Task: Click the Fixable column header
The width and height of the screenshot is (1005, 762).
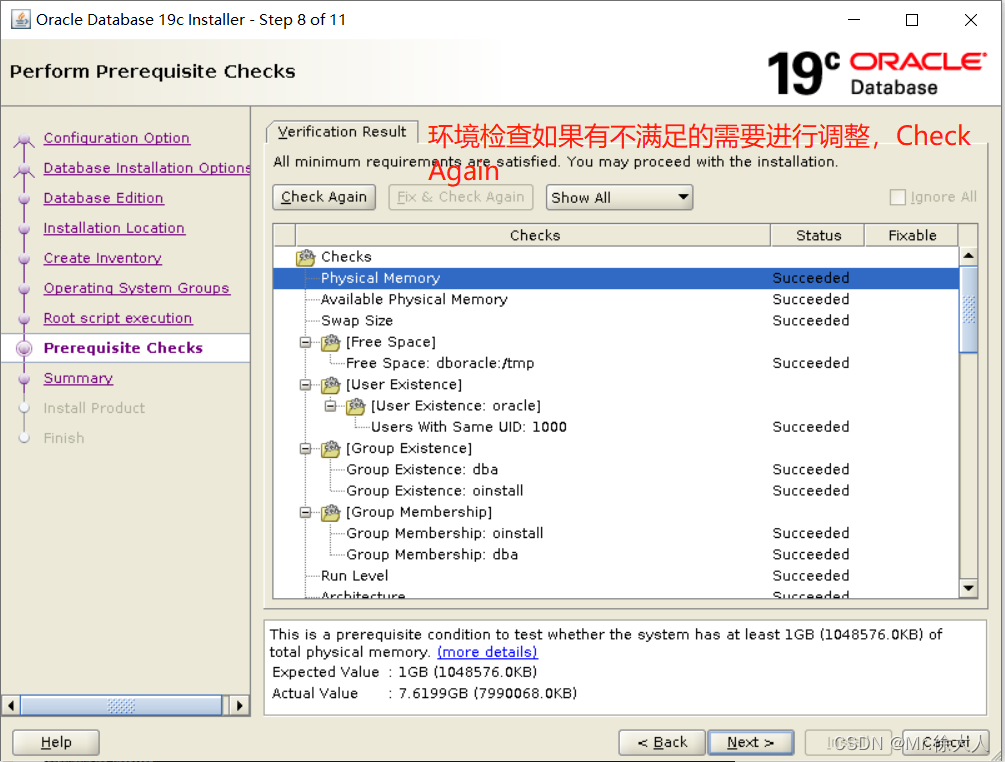Action: click(x=911, y=235)
